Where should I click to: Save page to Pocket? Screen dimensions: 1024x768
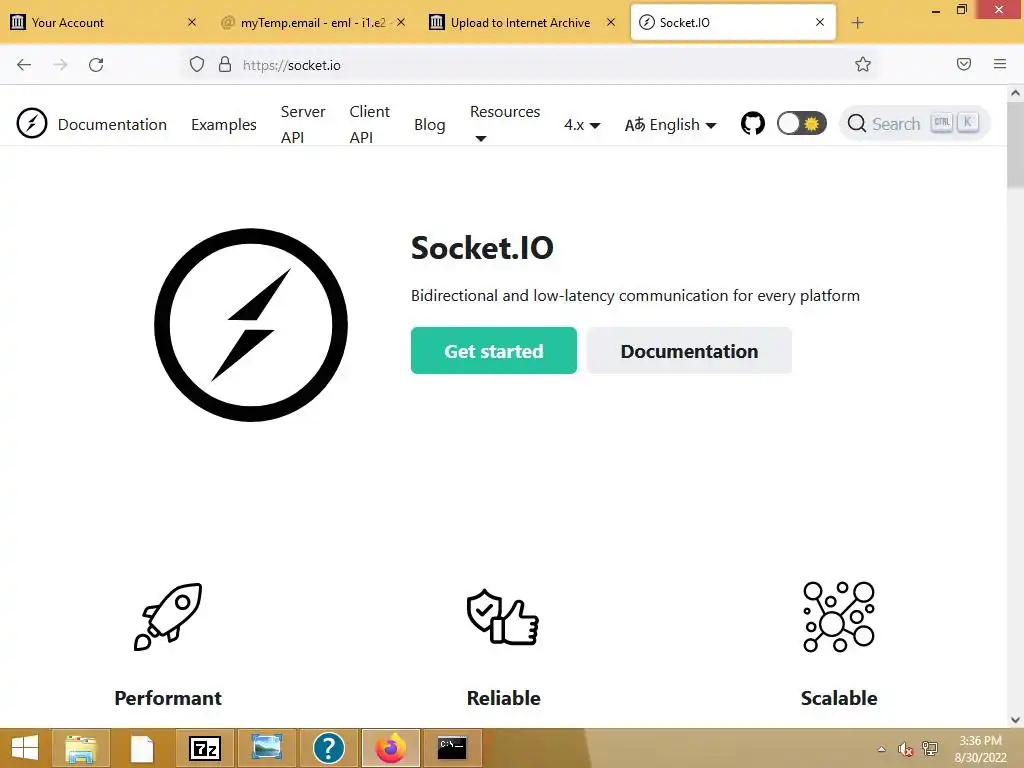tap(963, 64)
